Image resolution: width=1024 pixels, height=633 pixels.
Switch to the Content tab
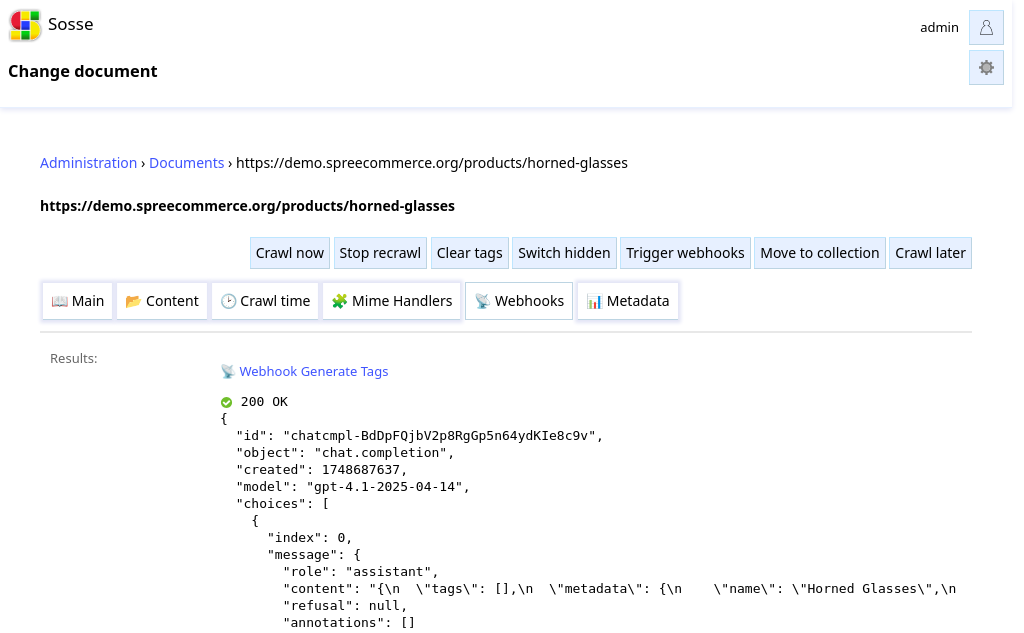pyautogui.click(x=162, y=301)
